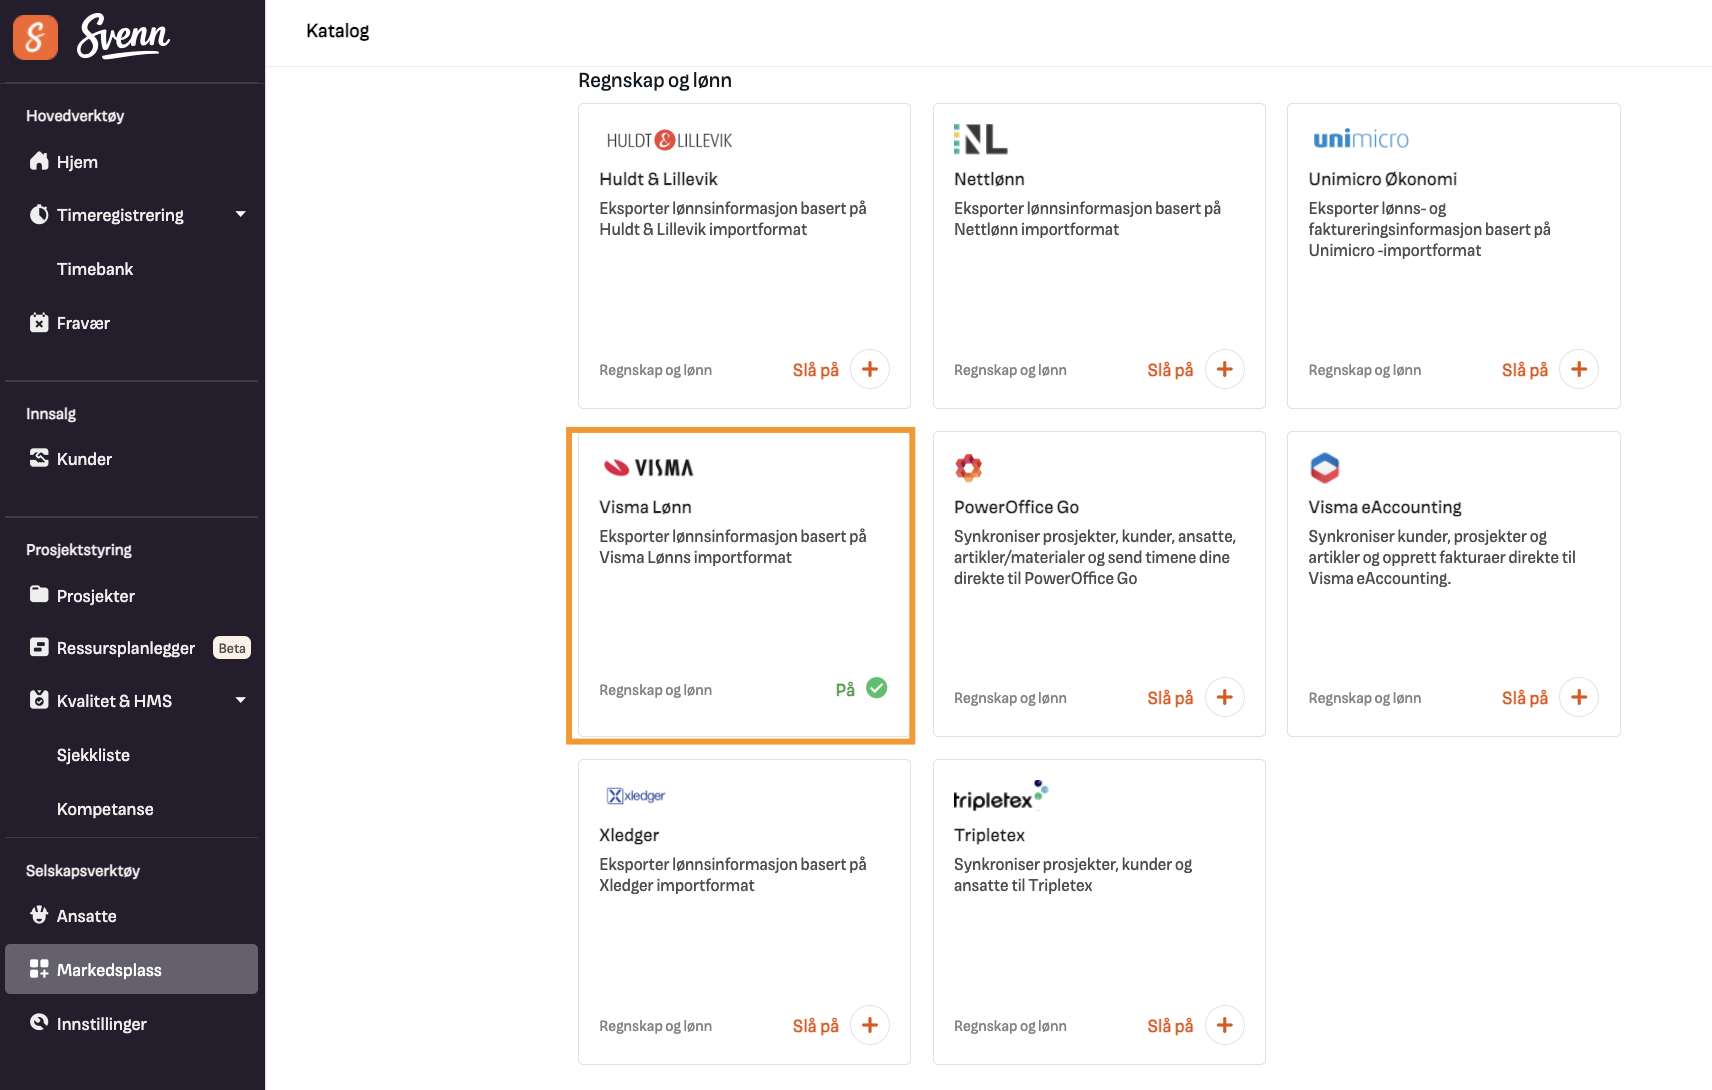The height and width of the screenshot is (1090, 1712).
Task: Select the Visma eAccounting card logo
Action: click(x=1324, y=467)
